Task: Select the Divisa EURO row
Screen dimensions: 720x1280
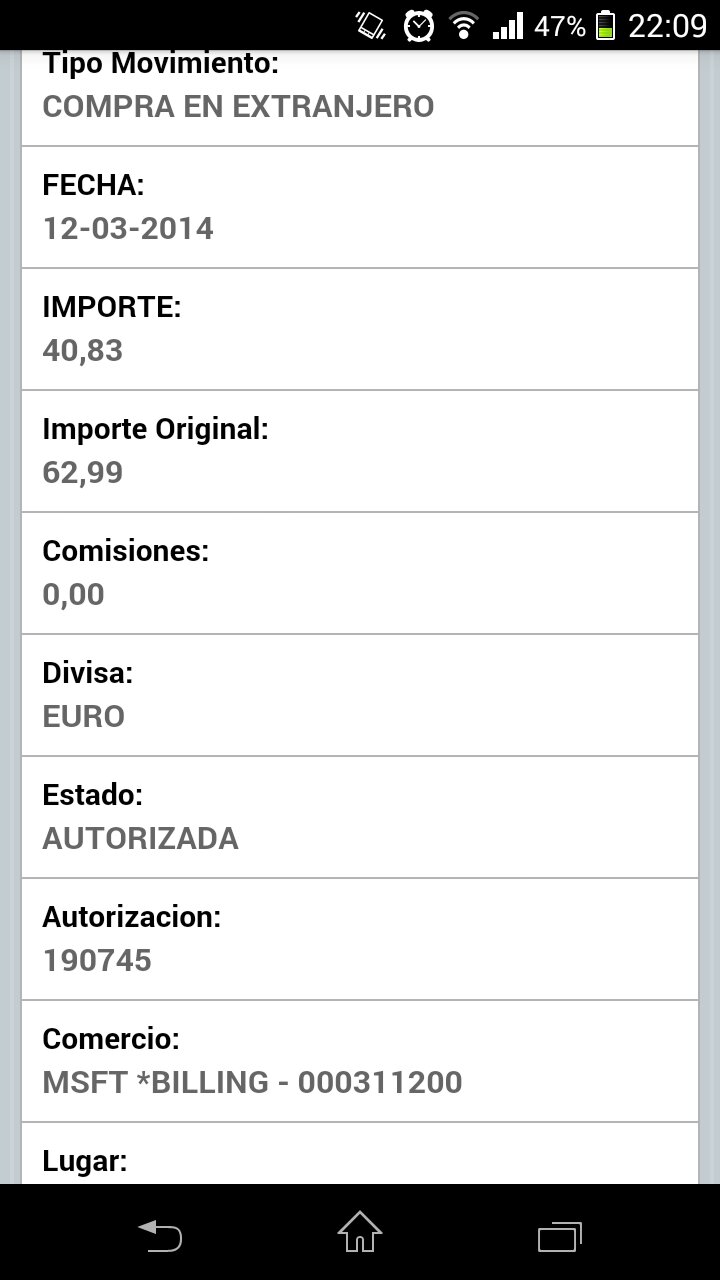Action: (x=360, y=695)
